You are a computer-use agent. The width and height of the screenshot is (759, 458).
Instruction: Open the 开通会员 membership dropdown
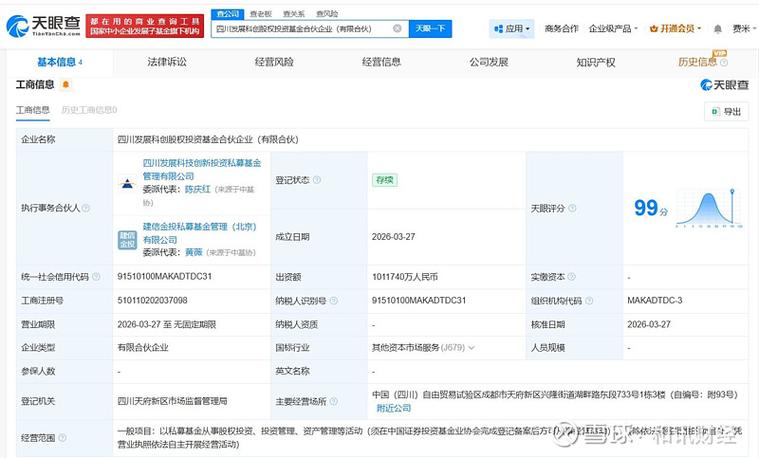coord(675,29)
